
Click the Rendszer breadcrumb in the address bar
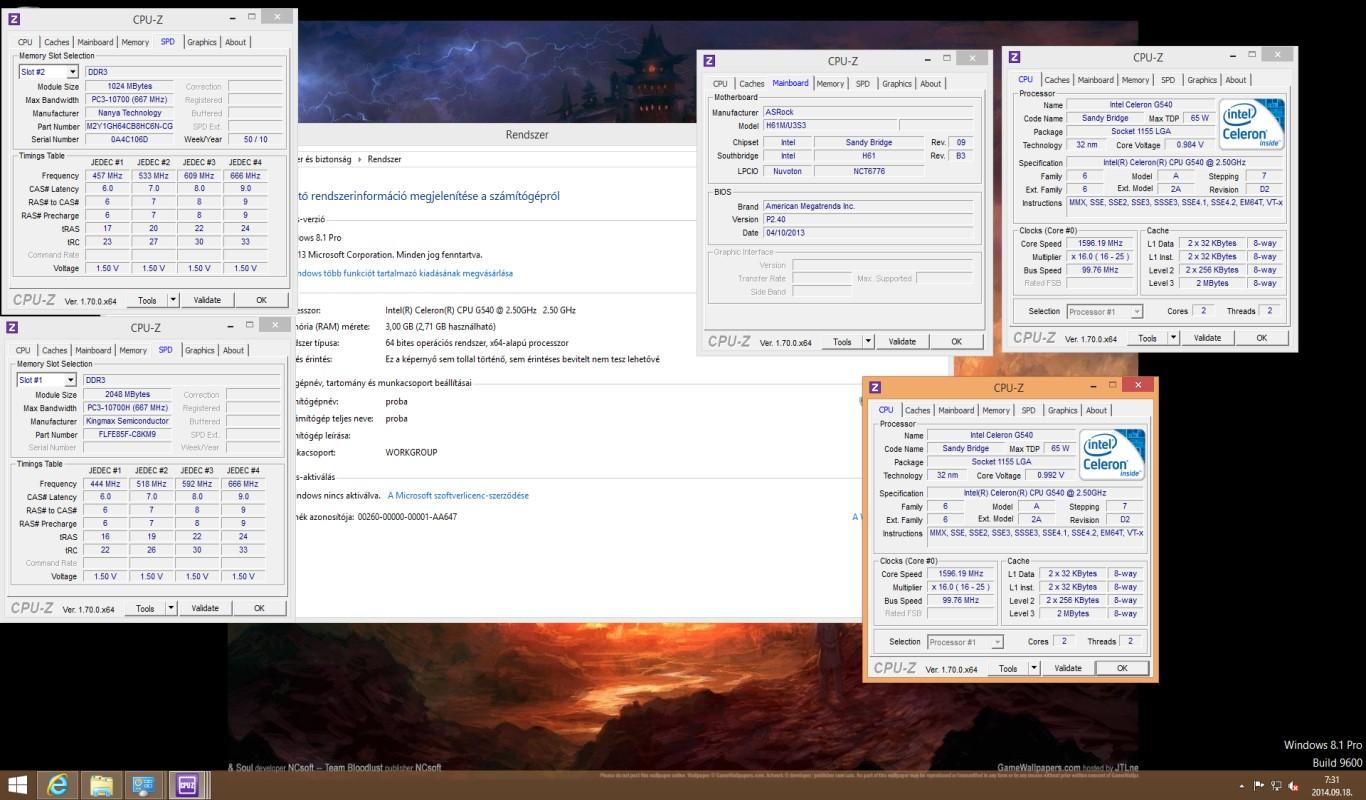(384, 159)
